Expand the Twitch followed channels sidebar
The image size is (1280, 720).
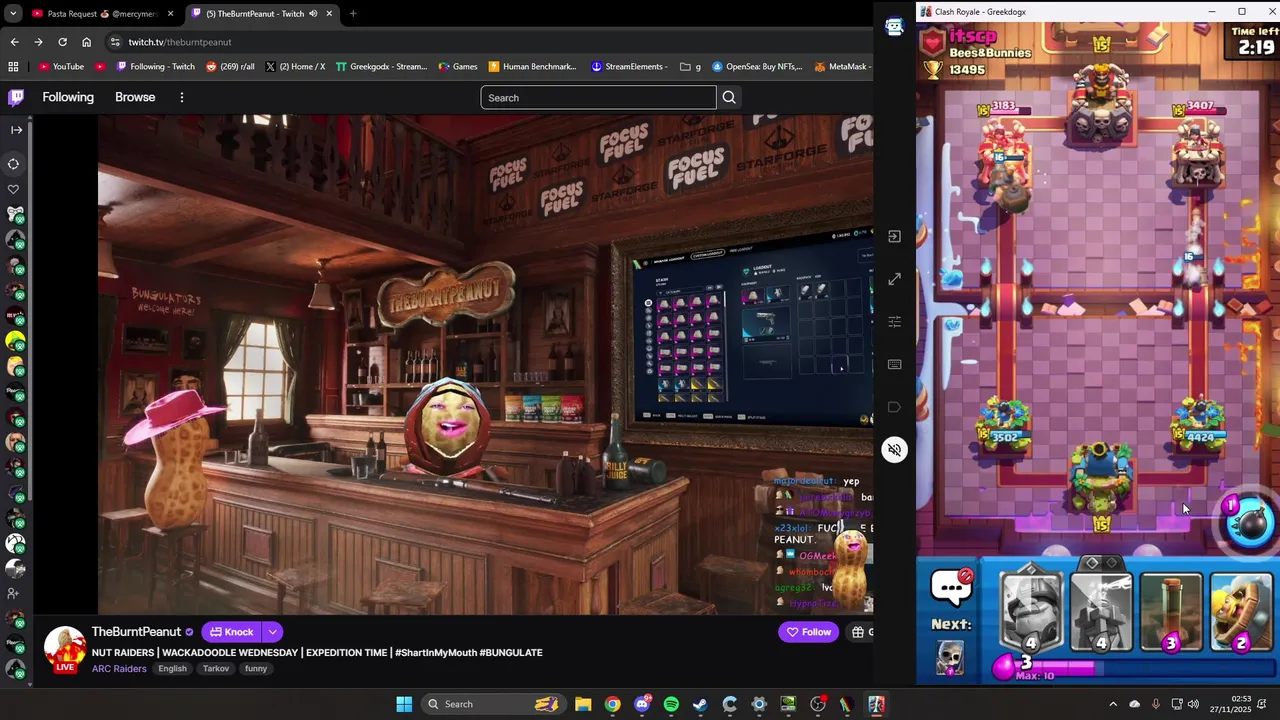point(16,130)
